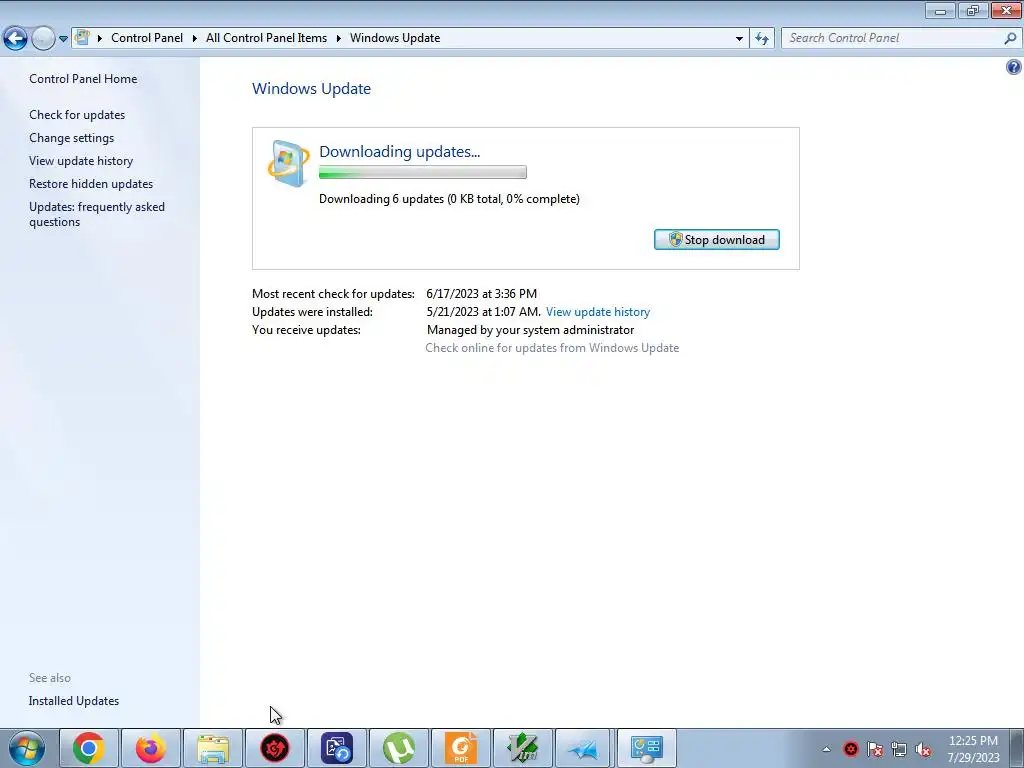Screen dimensions: 1024x768
Task: Open the address bar history dropdown
Action: click(739, 38)
